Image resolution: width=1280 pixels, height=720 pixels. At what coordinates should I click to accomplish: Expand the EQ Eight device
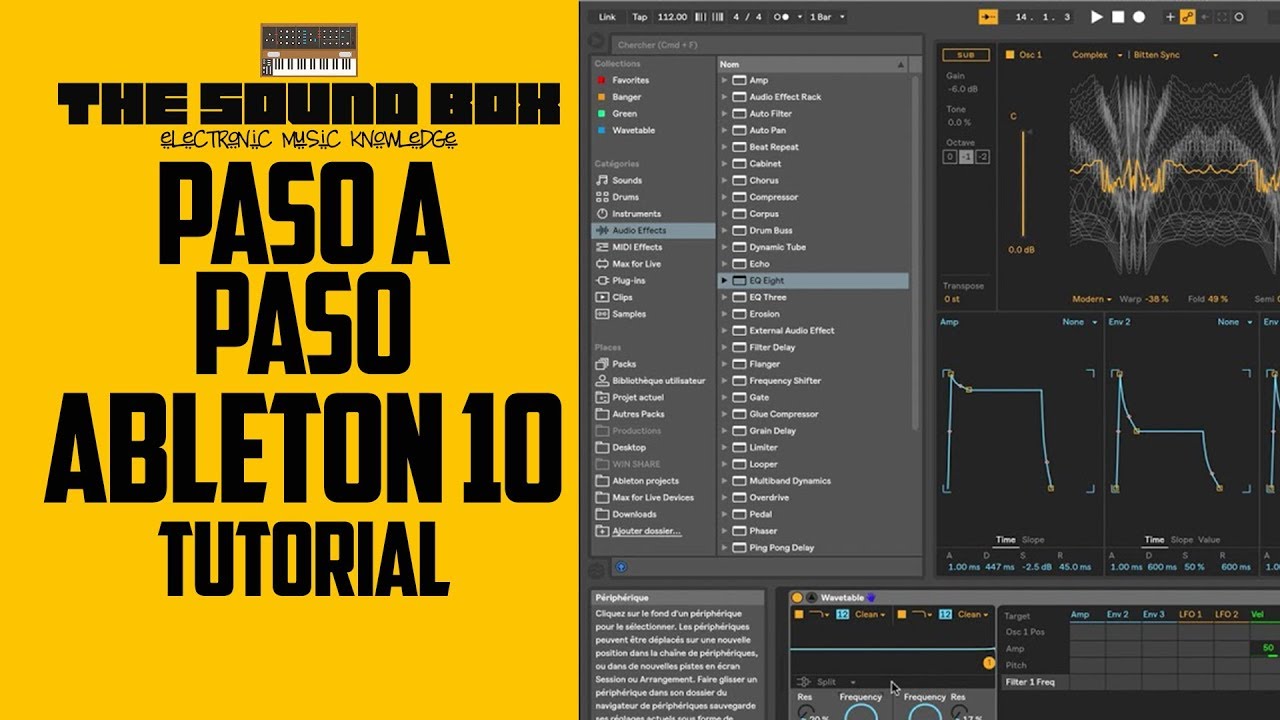[x=725, y=281]
